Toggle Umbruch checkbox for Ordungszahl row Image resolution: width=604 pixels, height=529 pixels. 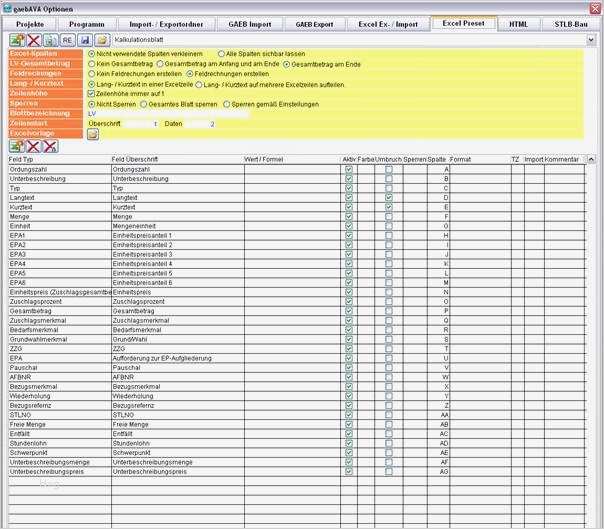389,169
